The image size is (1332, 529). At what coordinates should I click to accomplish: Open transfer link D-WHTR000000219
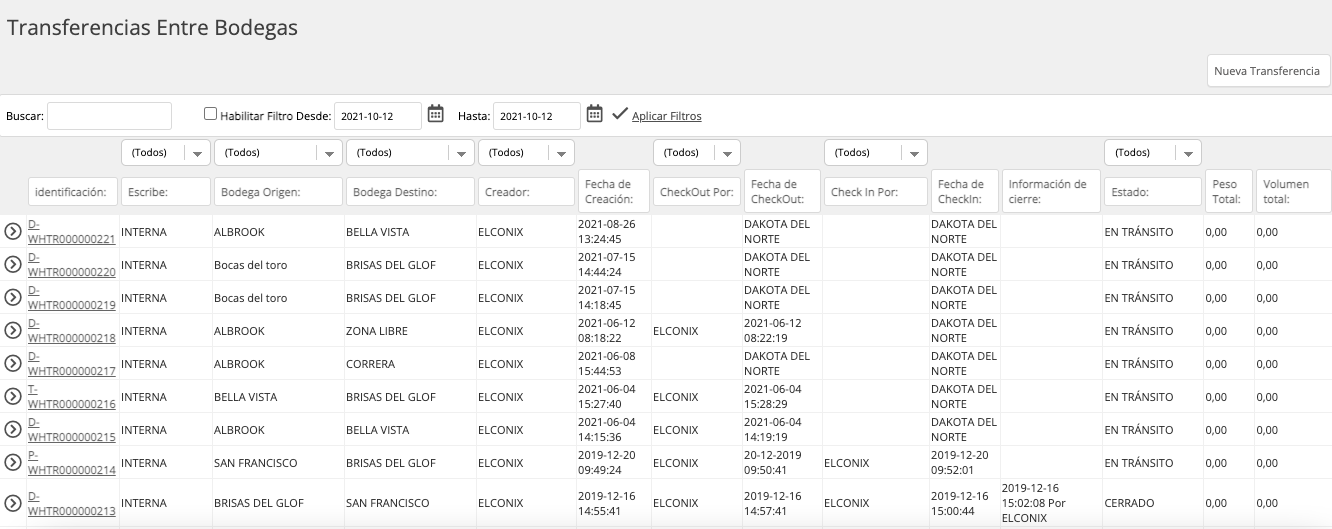tap(72, 298)
